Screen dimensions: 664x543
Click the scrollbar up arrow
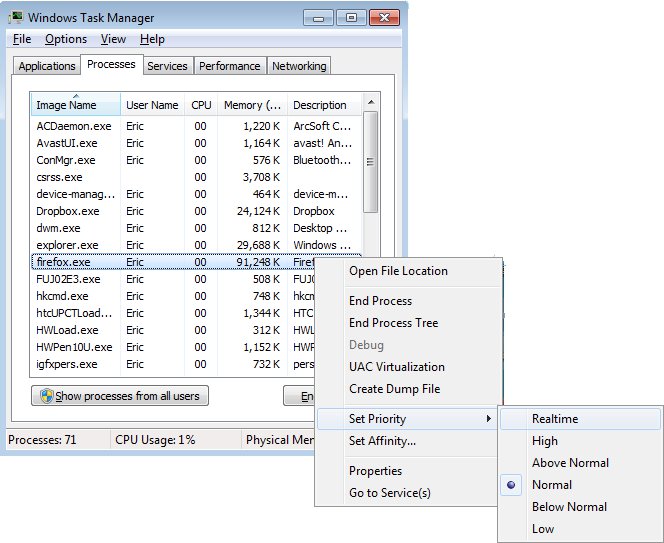pyautogui.click(x=371, y=103)
